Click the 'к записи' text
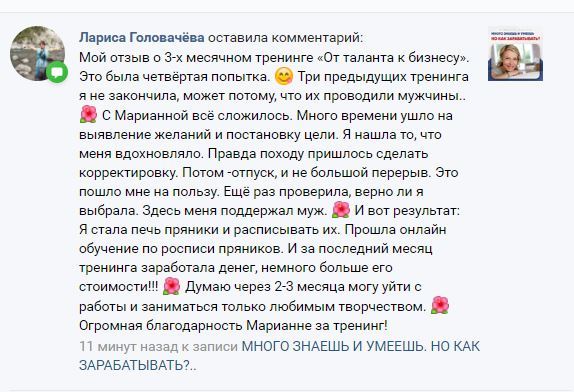Image resolution: width=574 pixels, height=392 pixels. click(208, 346)
